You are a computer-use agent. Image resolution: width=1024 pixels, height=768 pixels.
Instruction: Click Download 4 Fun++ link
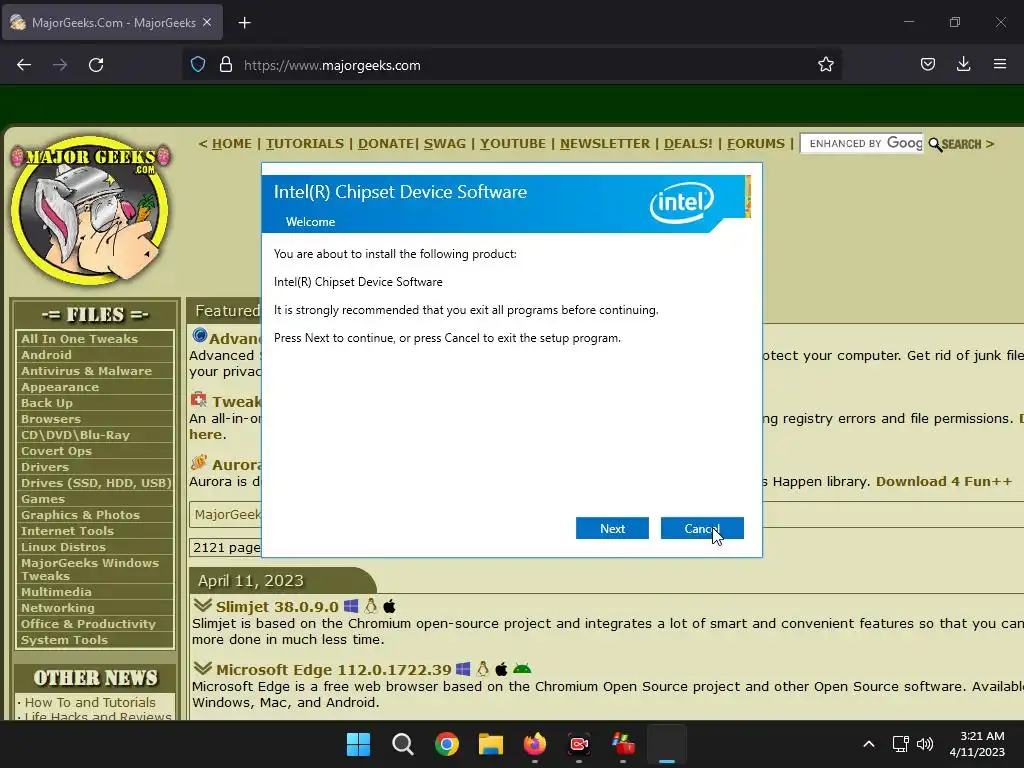(944, 481)
